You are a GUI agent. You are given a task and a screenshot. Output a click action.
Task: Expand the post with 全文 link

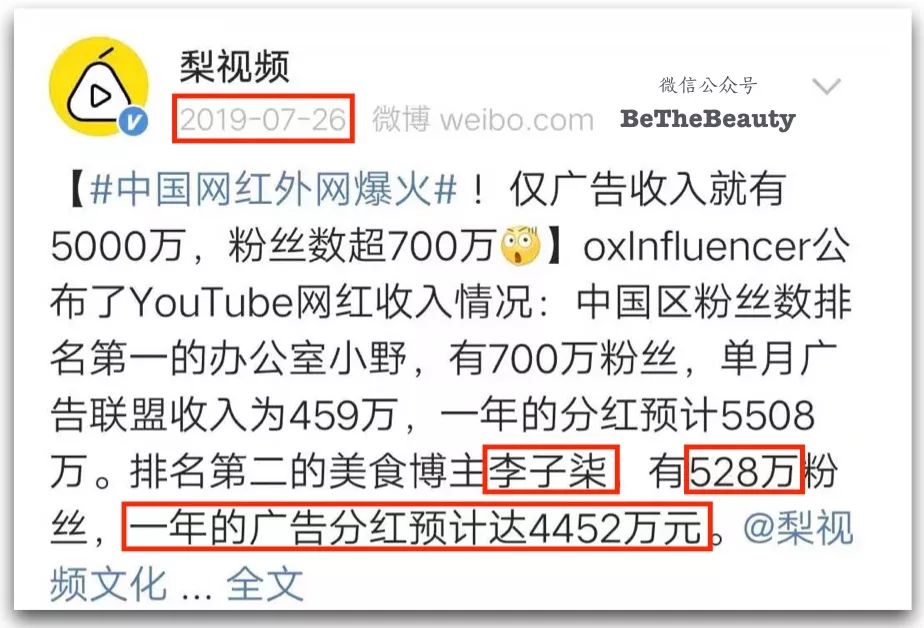click(x=265, y=584)
